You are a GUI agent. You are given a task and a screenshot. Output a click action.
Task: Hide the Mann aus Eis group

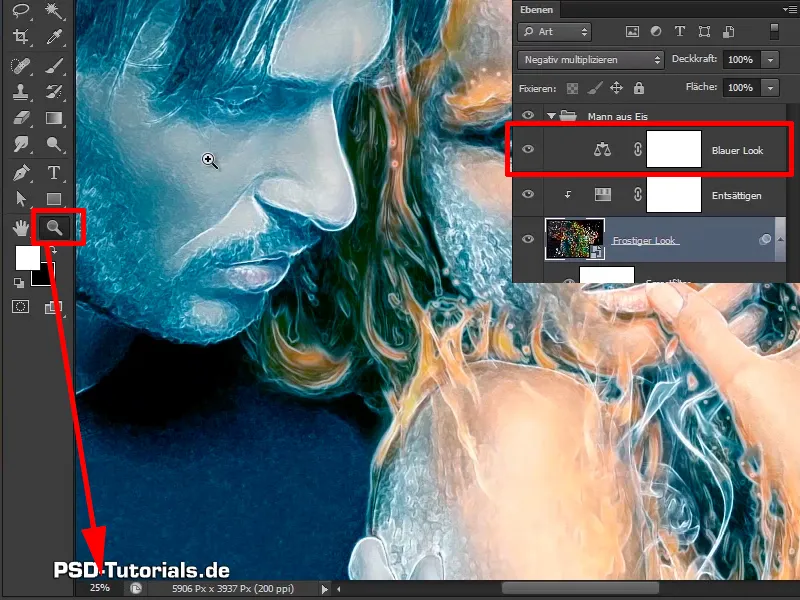coord(528,115)
